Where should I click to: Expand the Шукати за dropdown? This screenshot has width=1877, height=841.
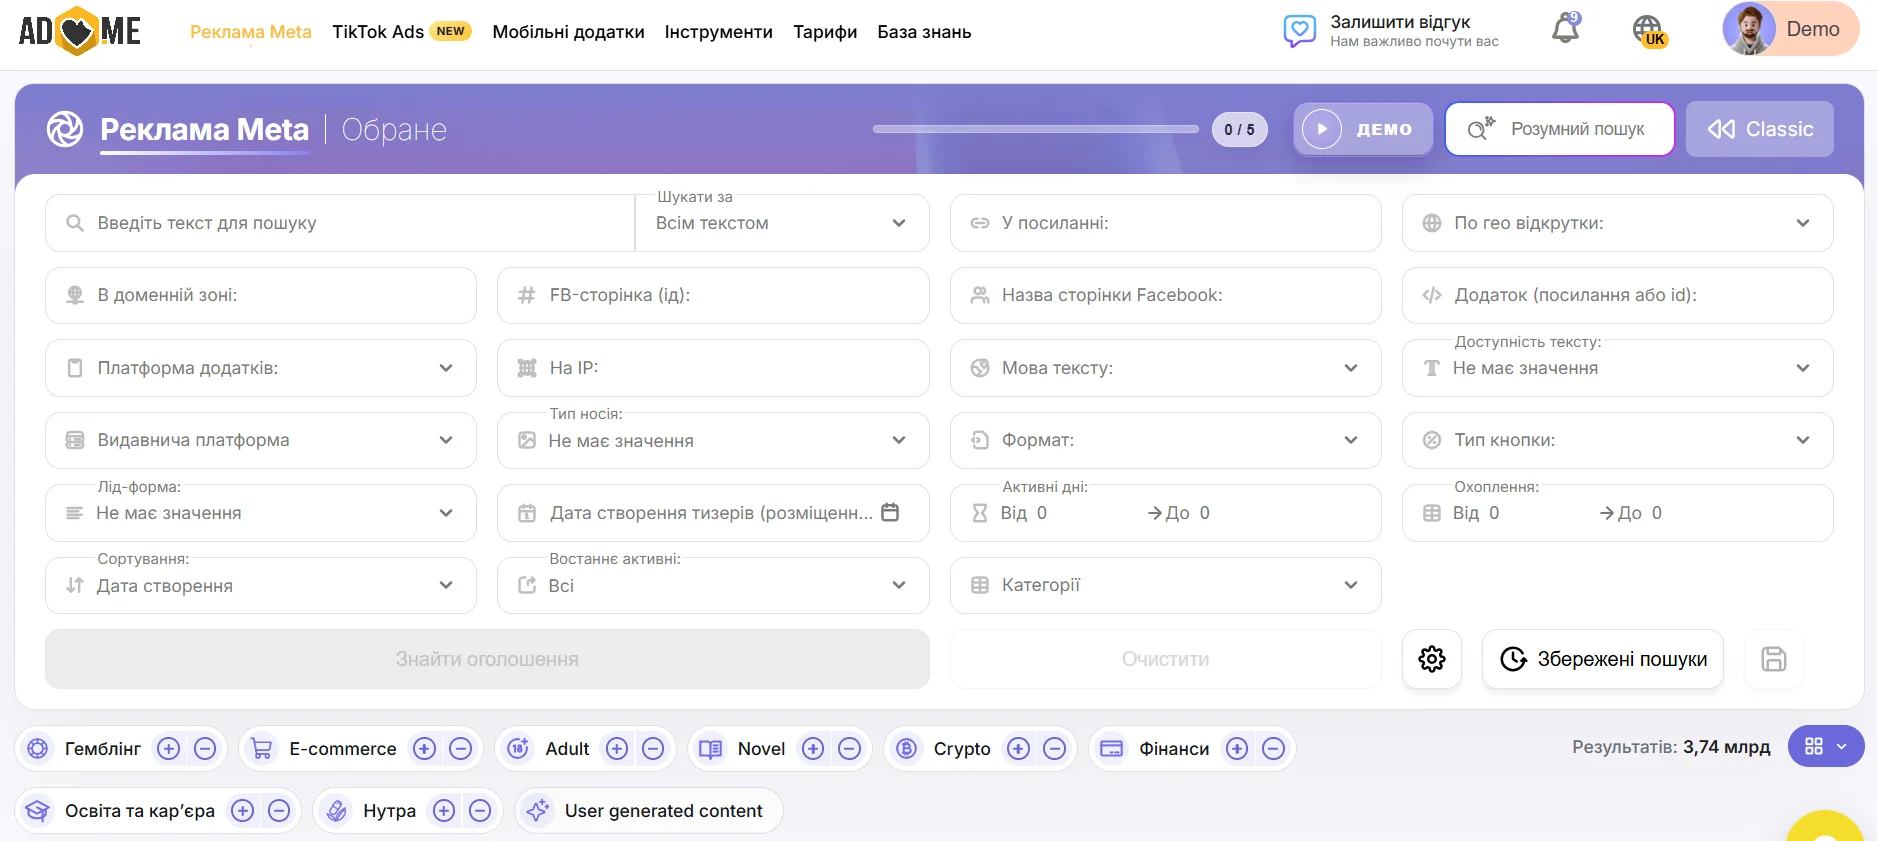782,223
